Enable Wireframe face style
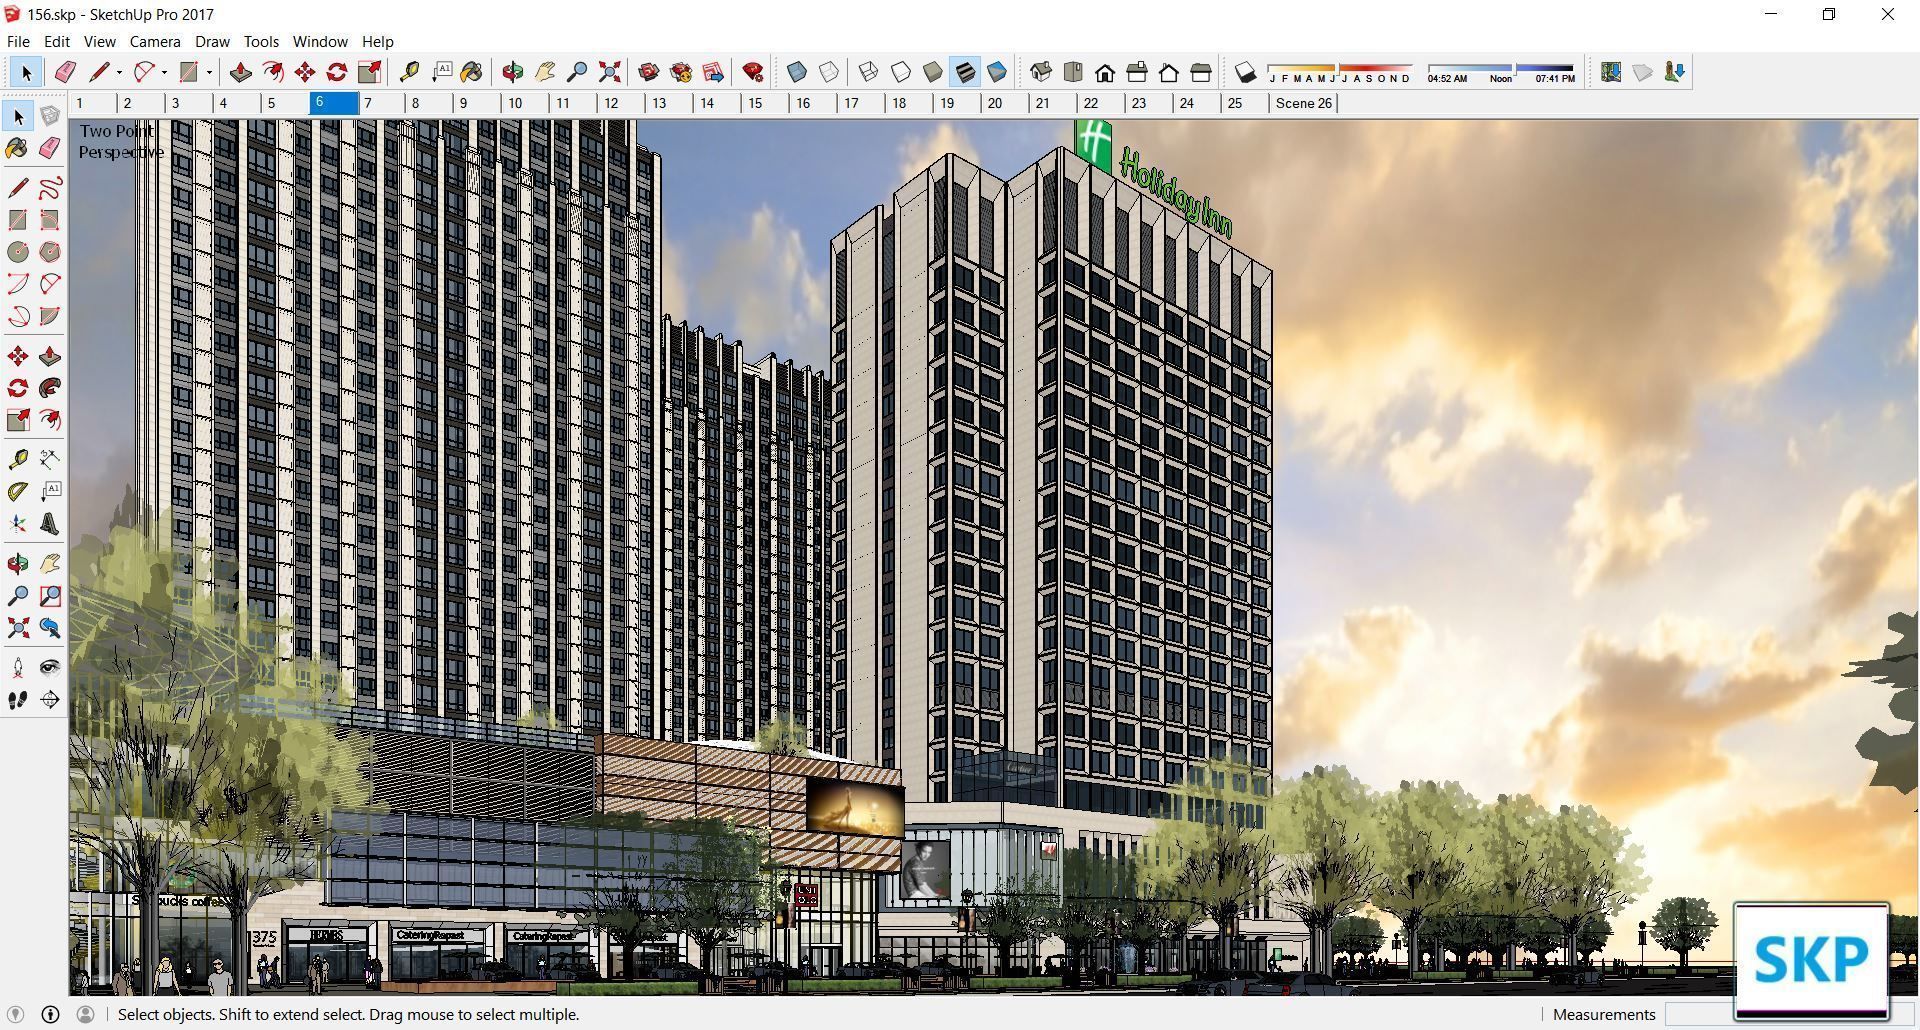Image resolution: width=1920 pixels, height=1030 pixels. point(869,72)
